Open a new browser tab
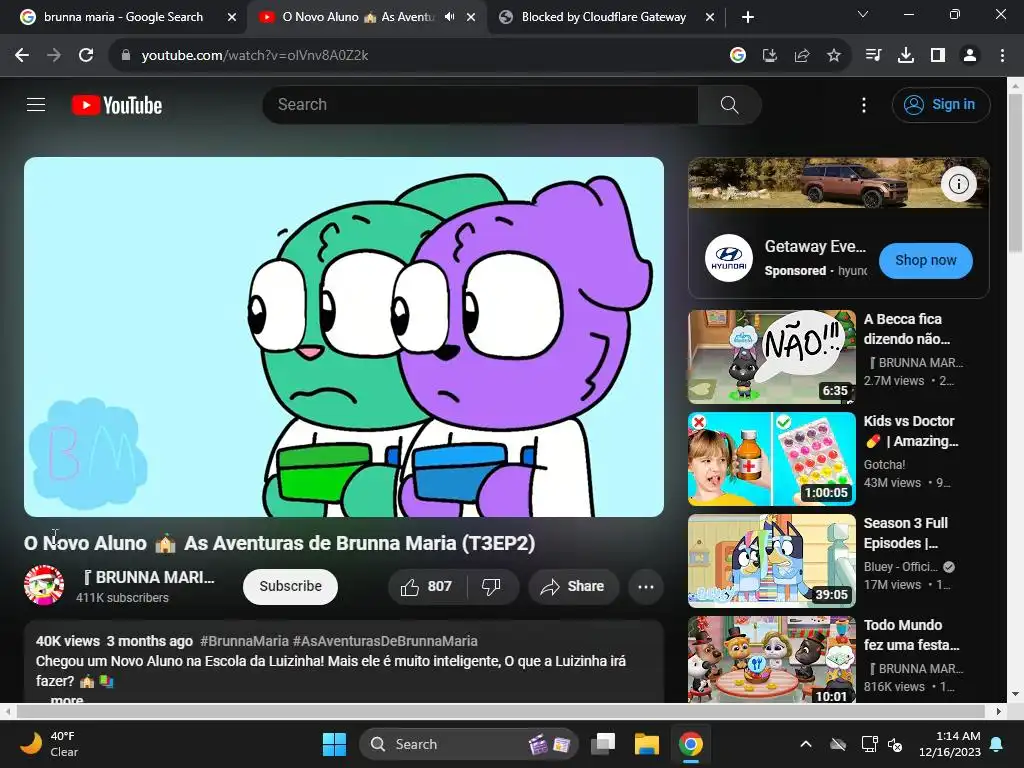This screenshot has height=768, width=1024. click(x=748, y=17)
